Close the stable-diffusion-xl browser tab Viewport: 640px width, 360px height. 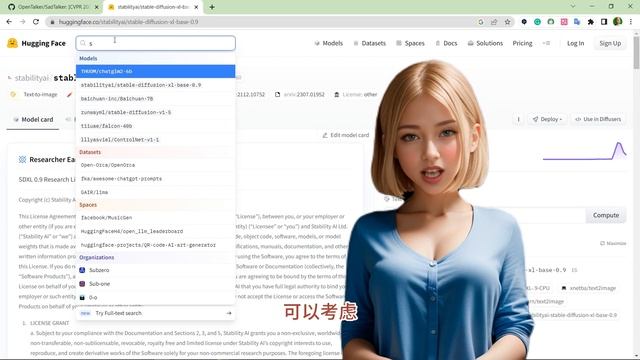pos(196,7)
